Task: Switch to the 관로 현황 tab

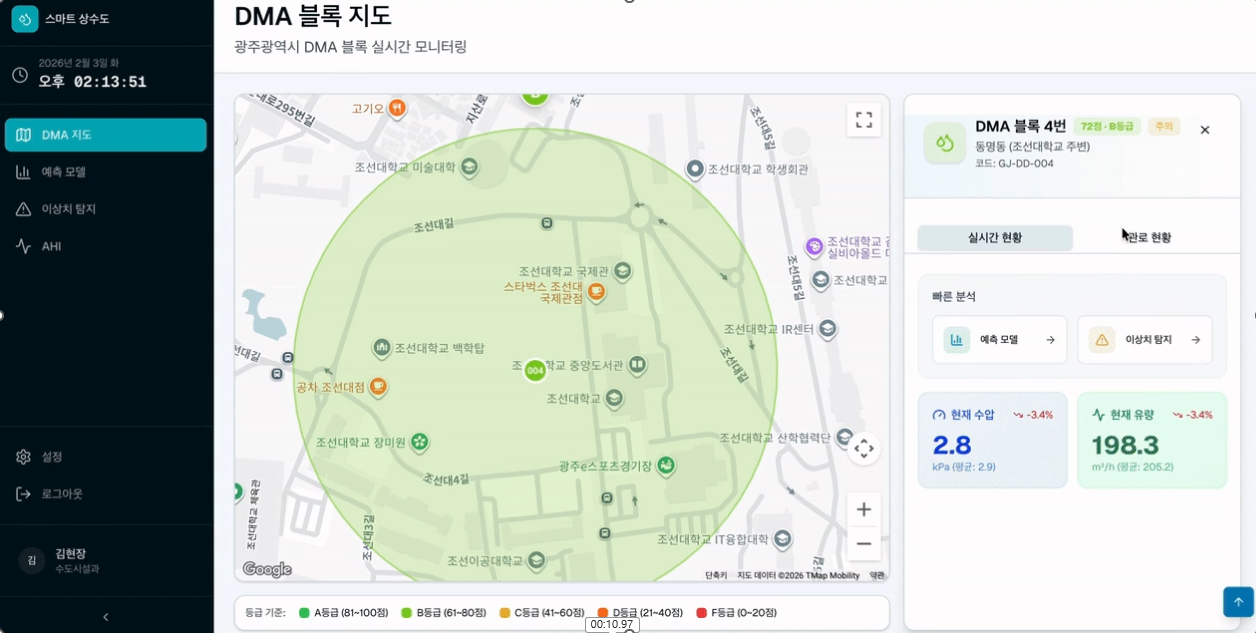Action: pyautogui.click(x=1150, y=238)
